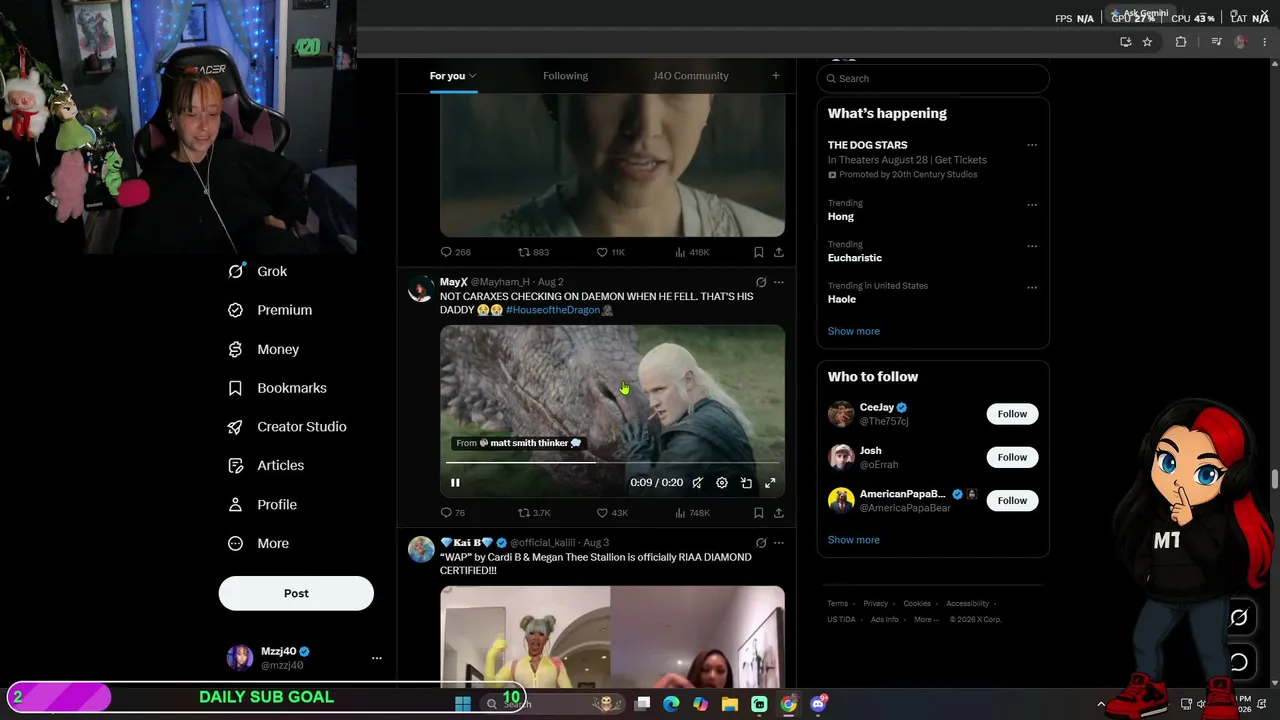Open the #HouseoftheDragon hashtag

coord(553,310)
